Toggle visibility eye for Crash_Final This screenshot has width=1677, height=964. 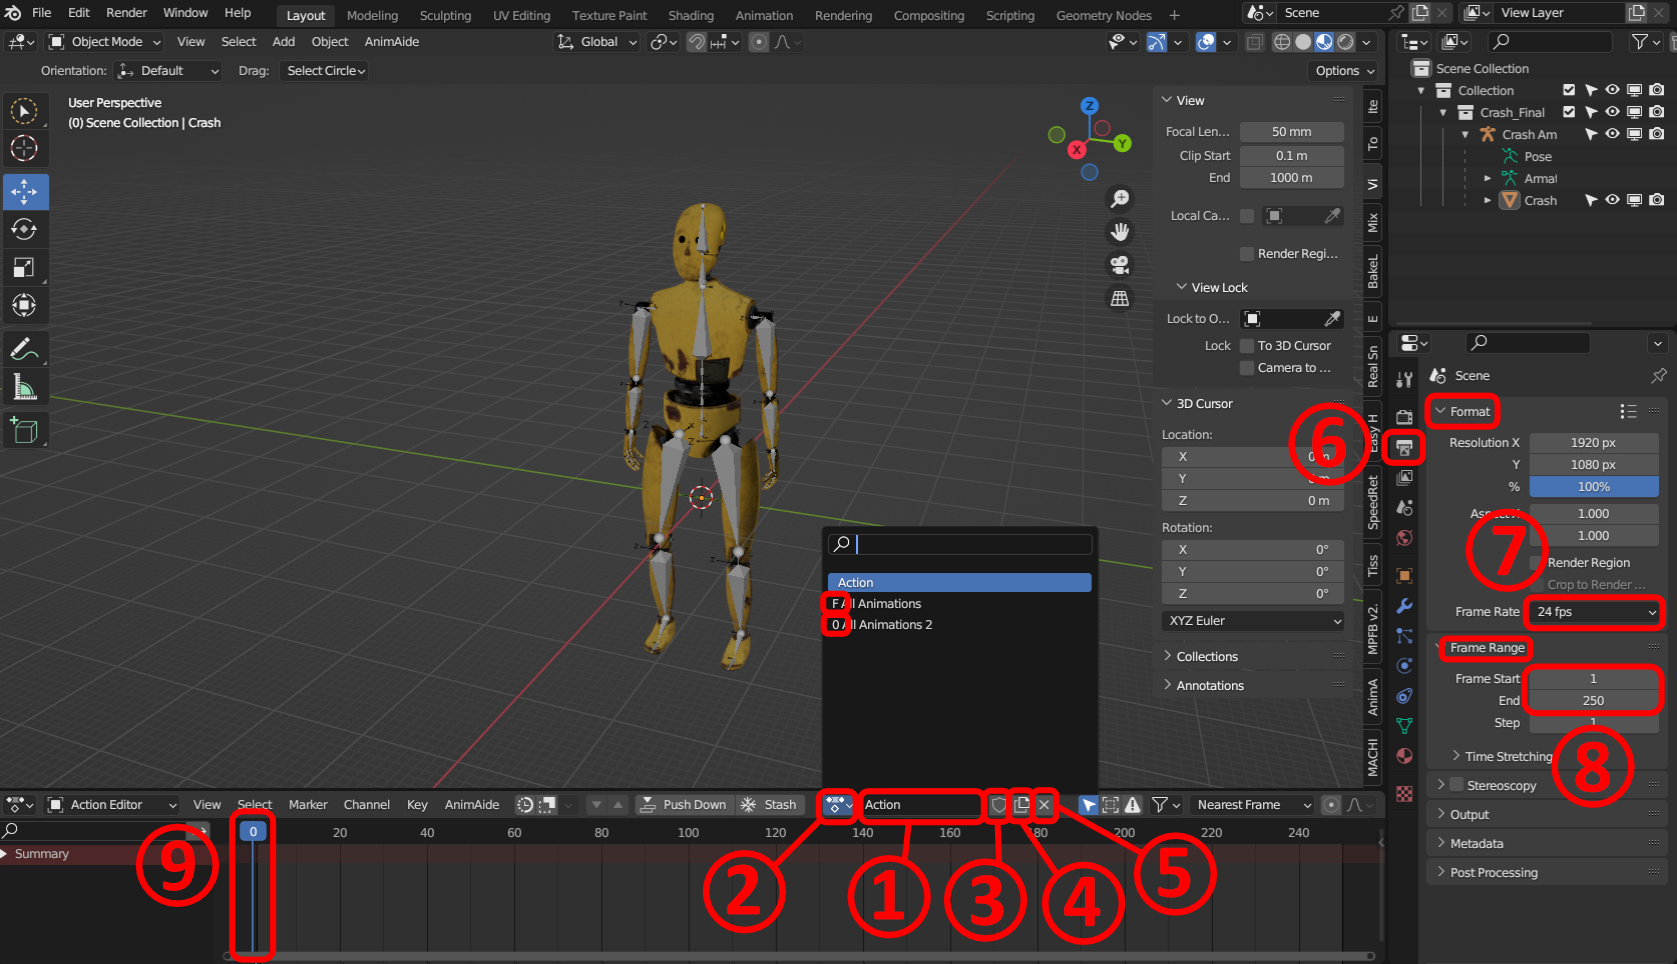click(1612, 112)
